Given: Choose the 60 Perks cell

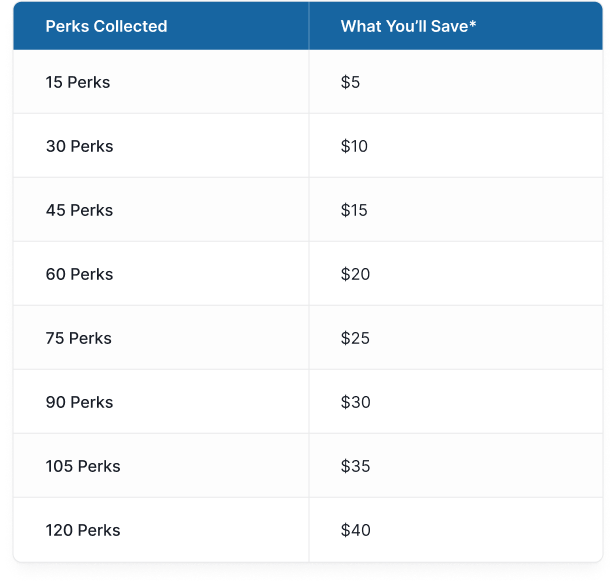Looking at the screenshot, I should (x=79, y=274).
